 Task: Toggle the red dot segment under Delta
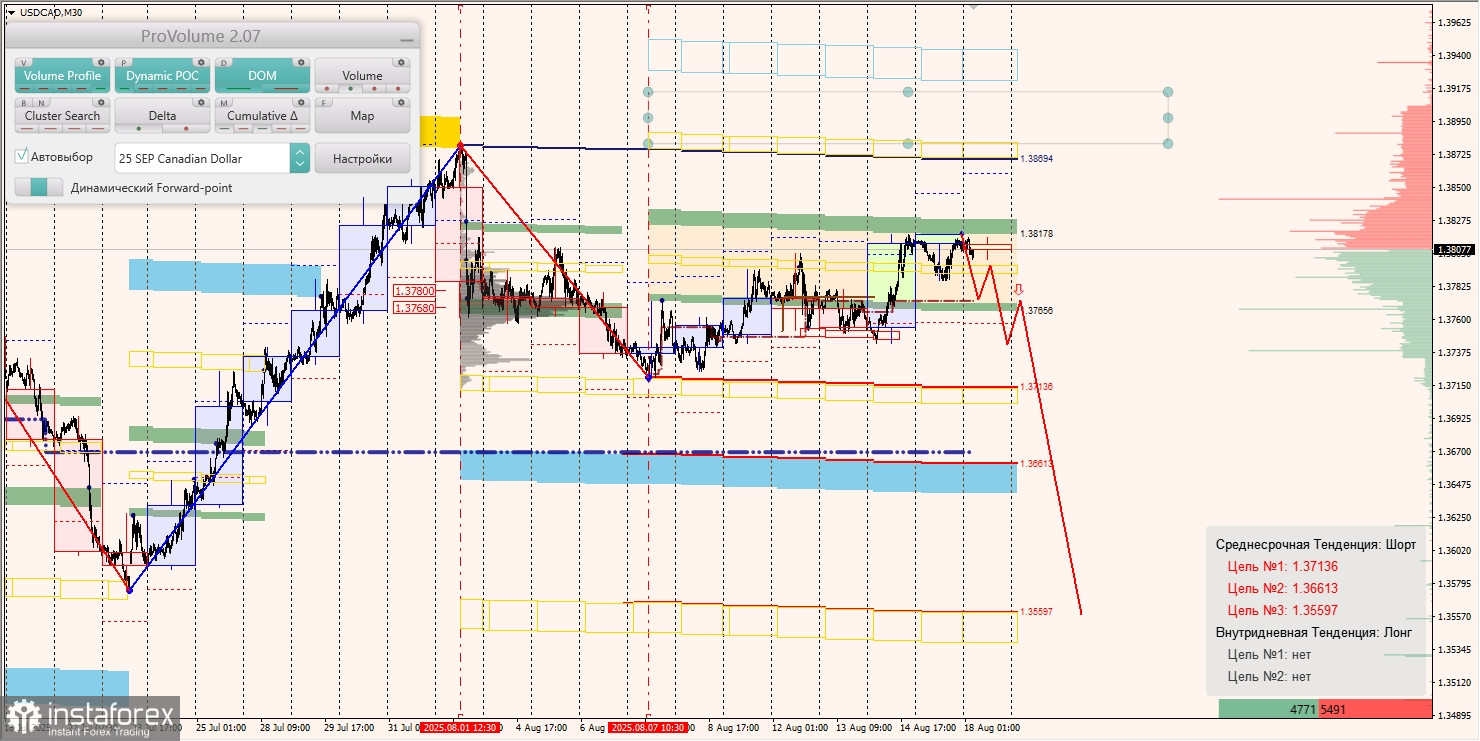click(186, 129)
